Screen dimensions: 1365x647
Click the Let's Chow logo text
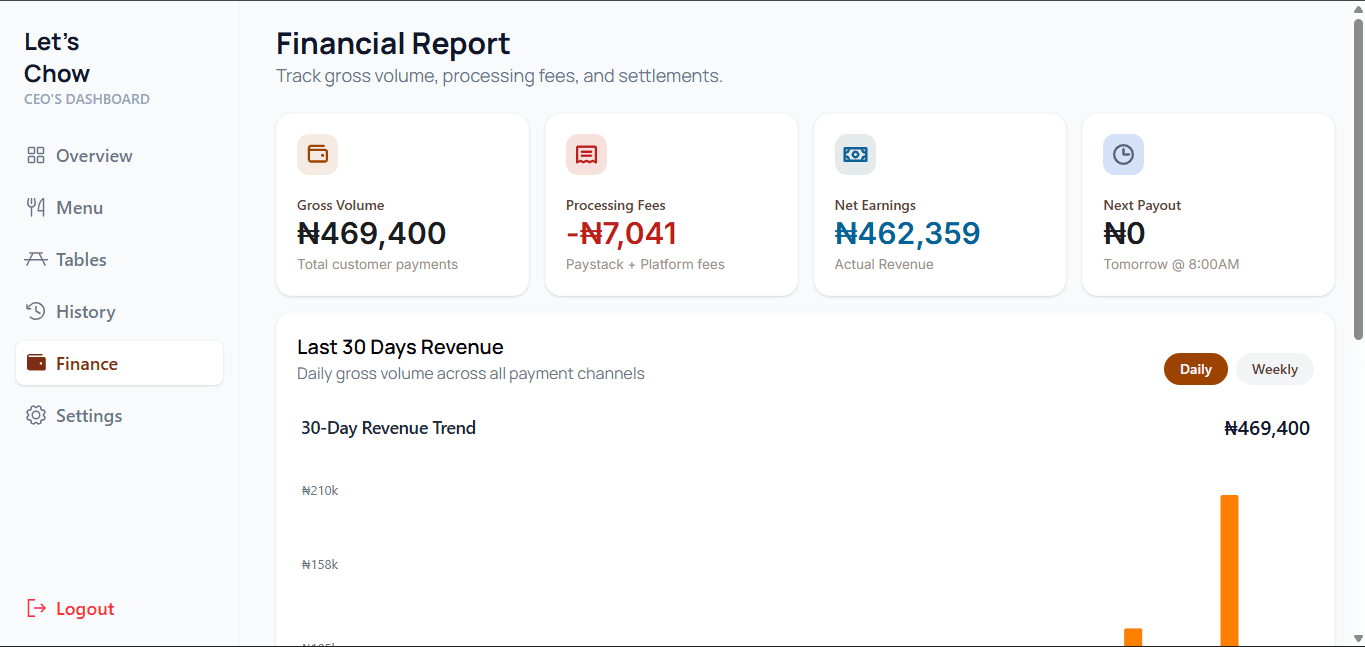point(57,57)
